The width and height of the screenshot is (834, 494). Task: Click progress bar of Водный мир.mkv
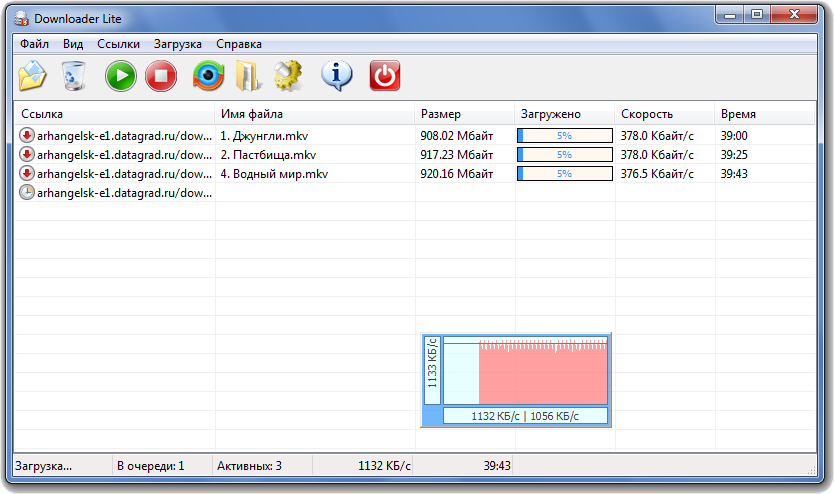565,174
